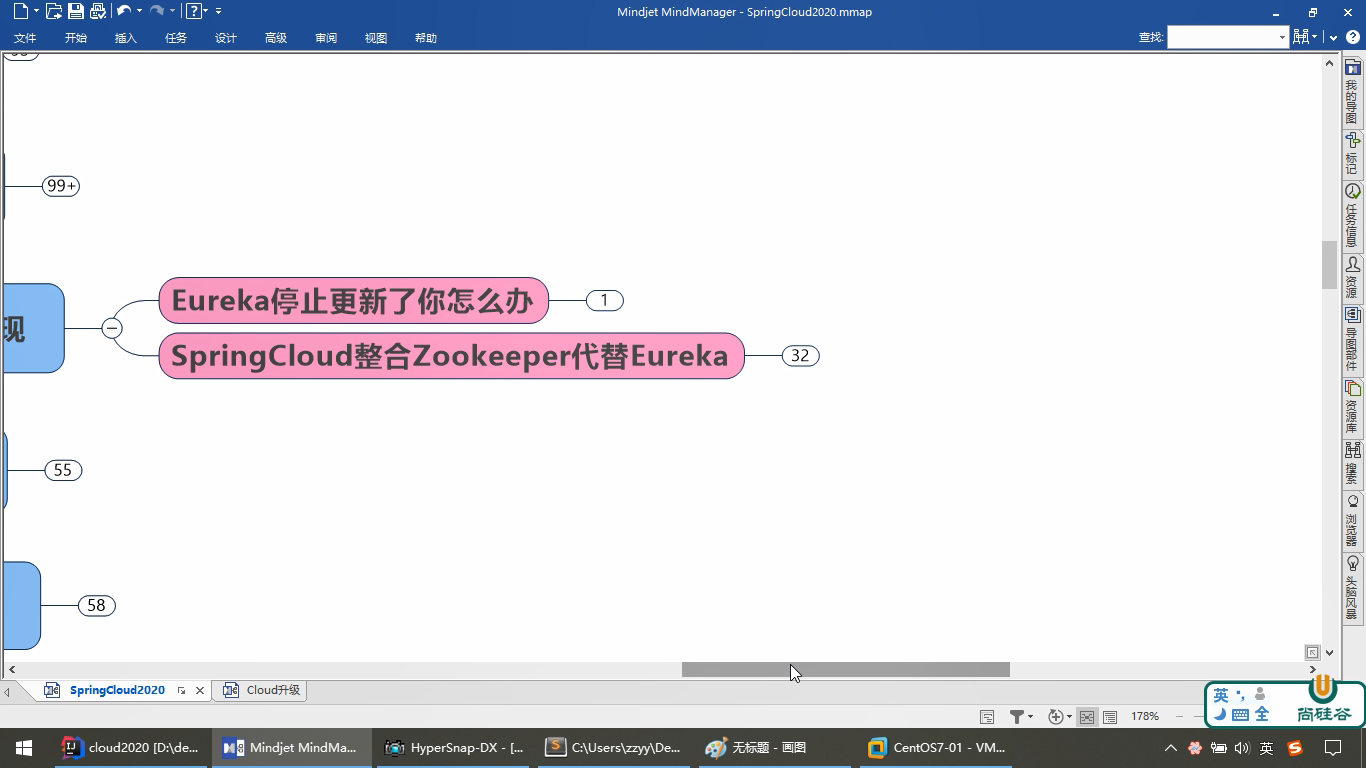
Task: Open the 插入 ribbon tab
Action: (x=126, y=38)
